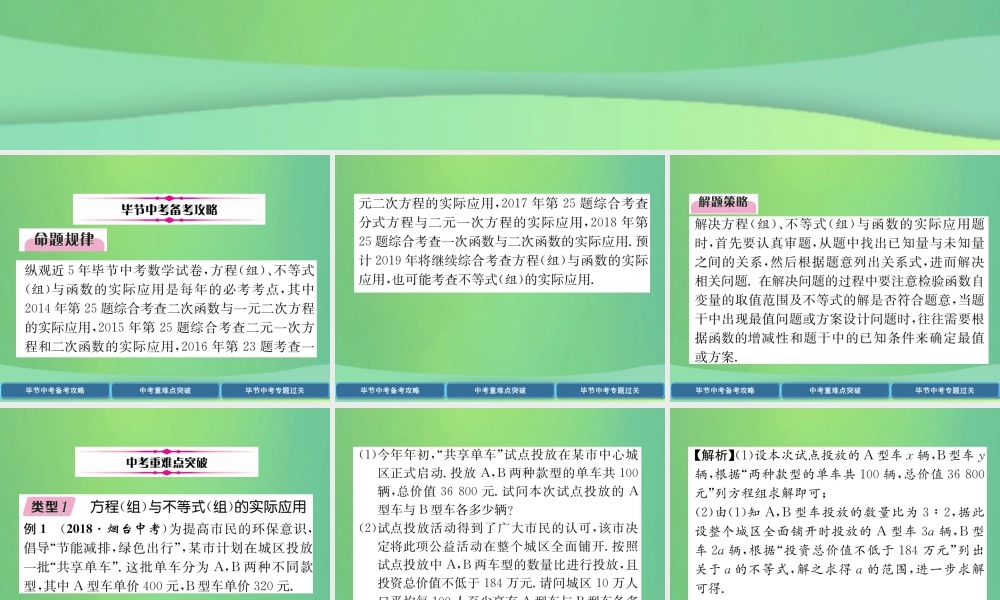Click the 例1 (2018·烟台中考) text line

tap(168, 529)
